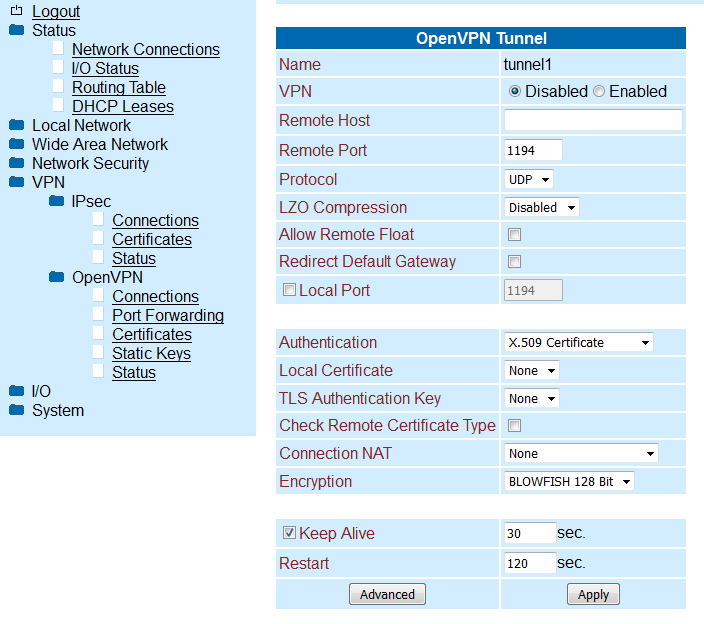Click page icon beside I/O Status
The width and height of the screenshot is (704, 624).
(58, 67)
